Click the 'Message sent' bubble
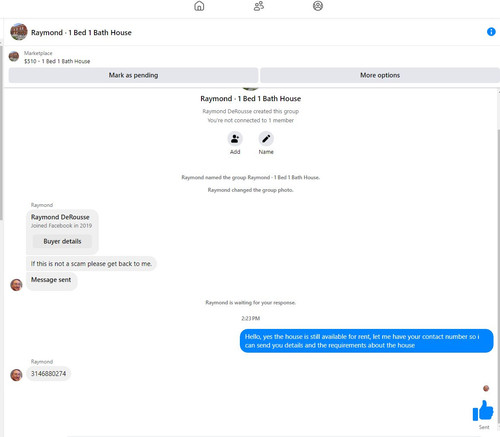Image resolution: width=500 pixels, height=437 pixels. click(51, 281)
